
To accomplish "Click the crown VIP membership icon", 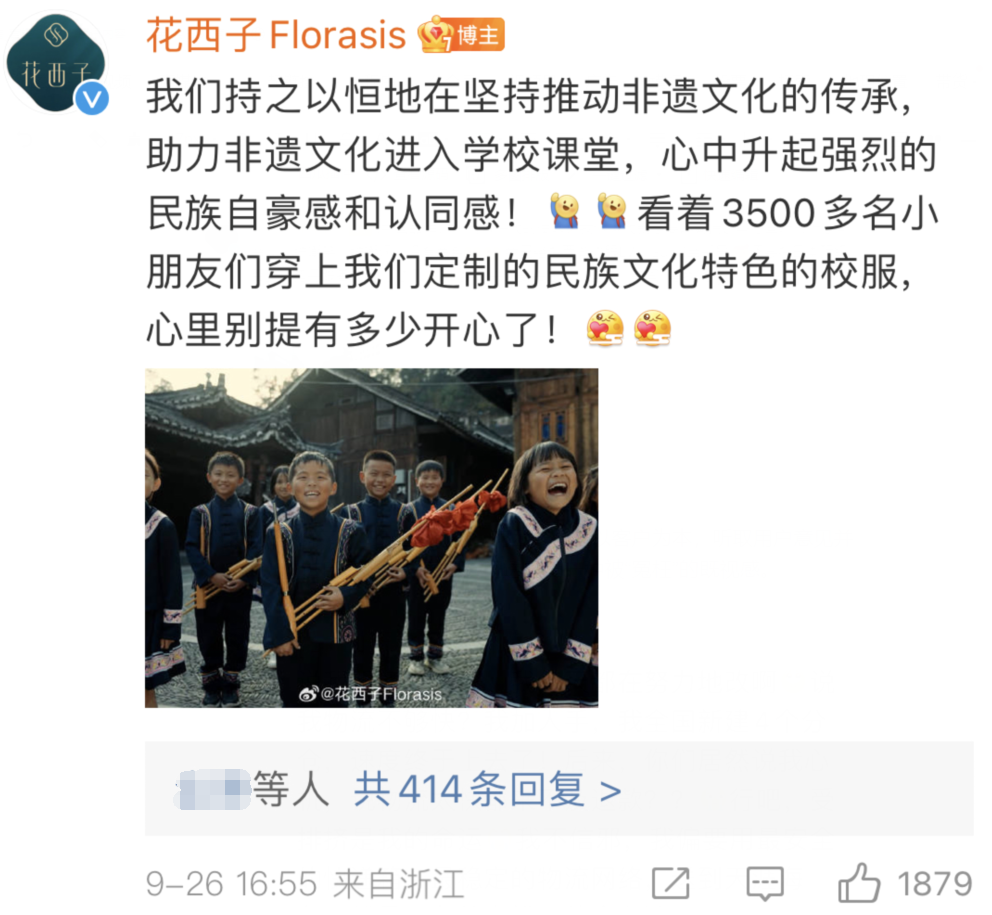I will 435,35.
